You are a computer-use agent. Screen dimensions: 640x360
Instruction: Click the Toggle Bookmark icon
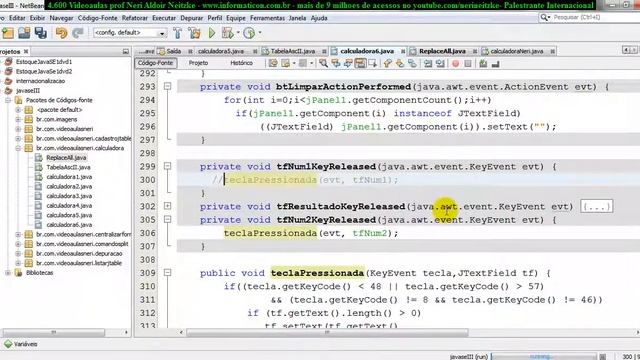click(x=412, y=63)
